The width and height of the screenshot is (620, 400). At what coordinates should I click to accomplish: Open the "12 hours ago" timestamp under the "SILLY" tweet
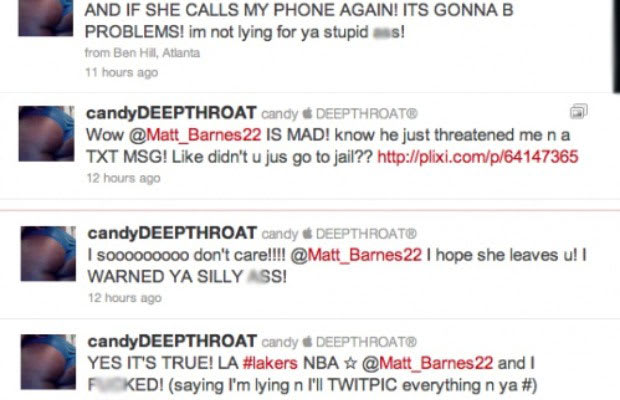tap(125, 298)
